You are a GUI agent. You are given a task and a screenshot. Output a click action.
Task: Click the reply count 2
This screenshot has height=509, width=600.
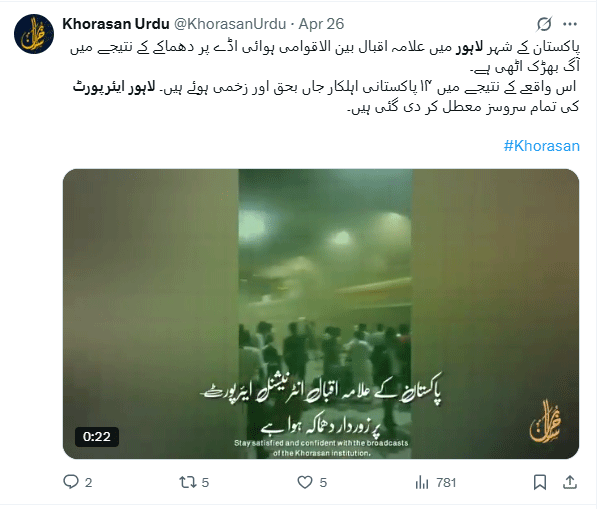(88, 483)
